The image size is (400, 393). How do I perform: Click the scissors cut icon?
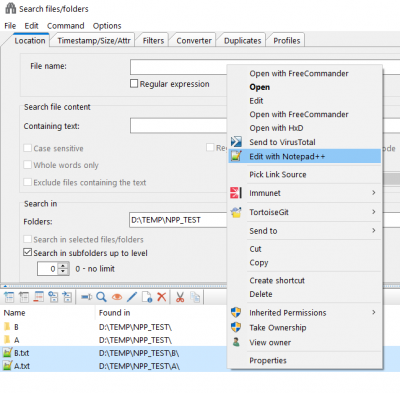coord(180,297)
